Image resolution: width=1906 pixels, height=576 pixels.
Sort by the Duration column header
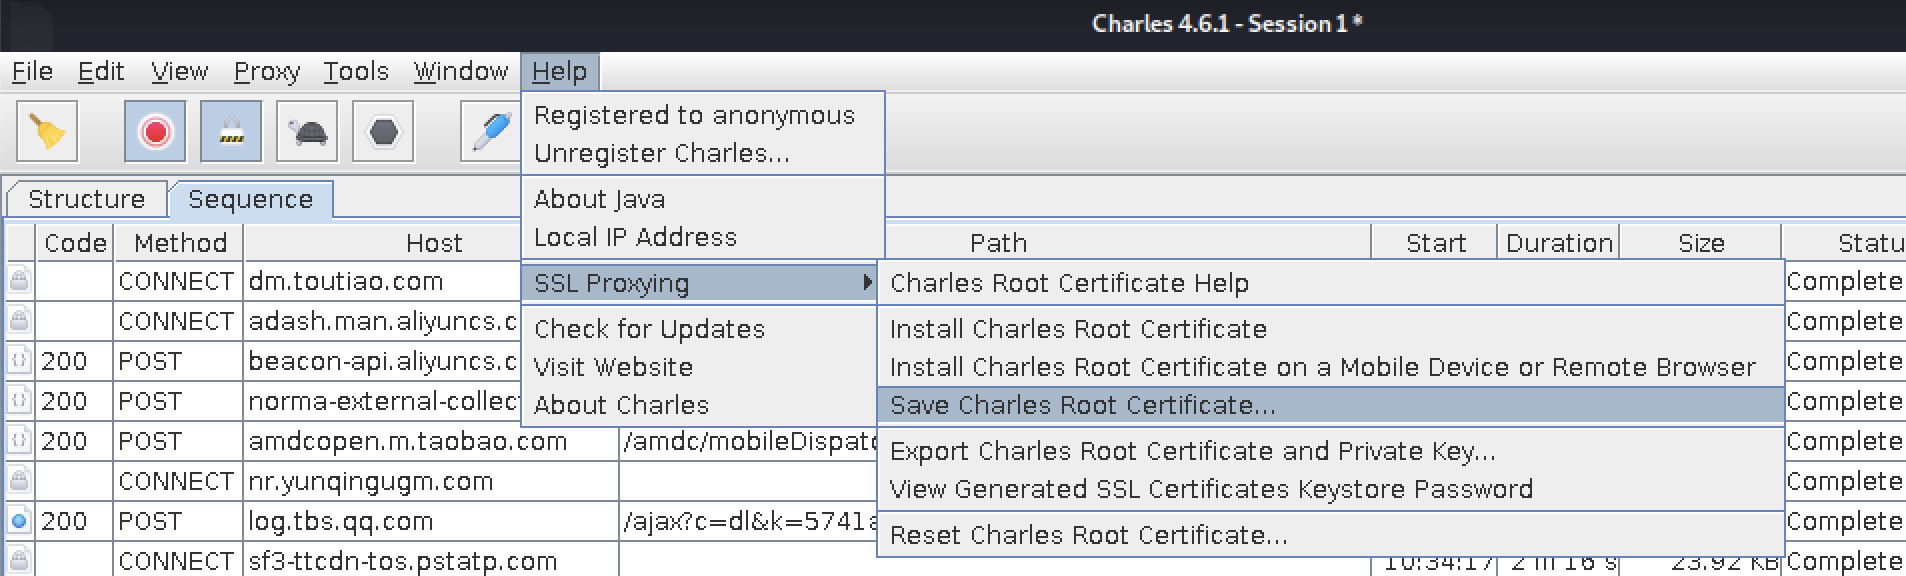[1559, 243]
